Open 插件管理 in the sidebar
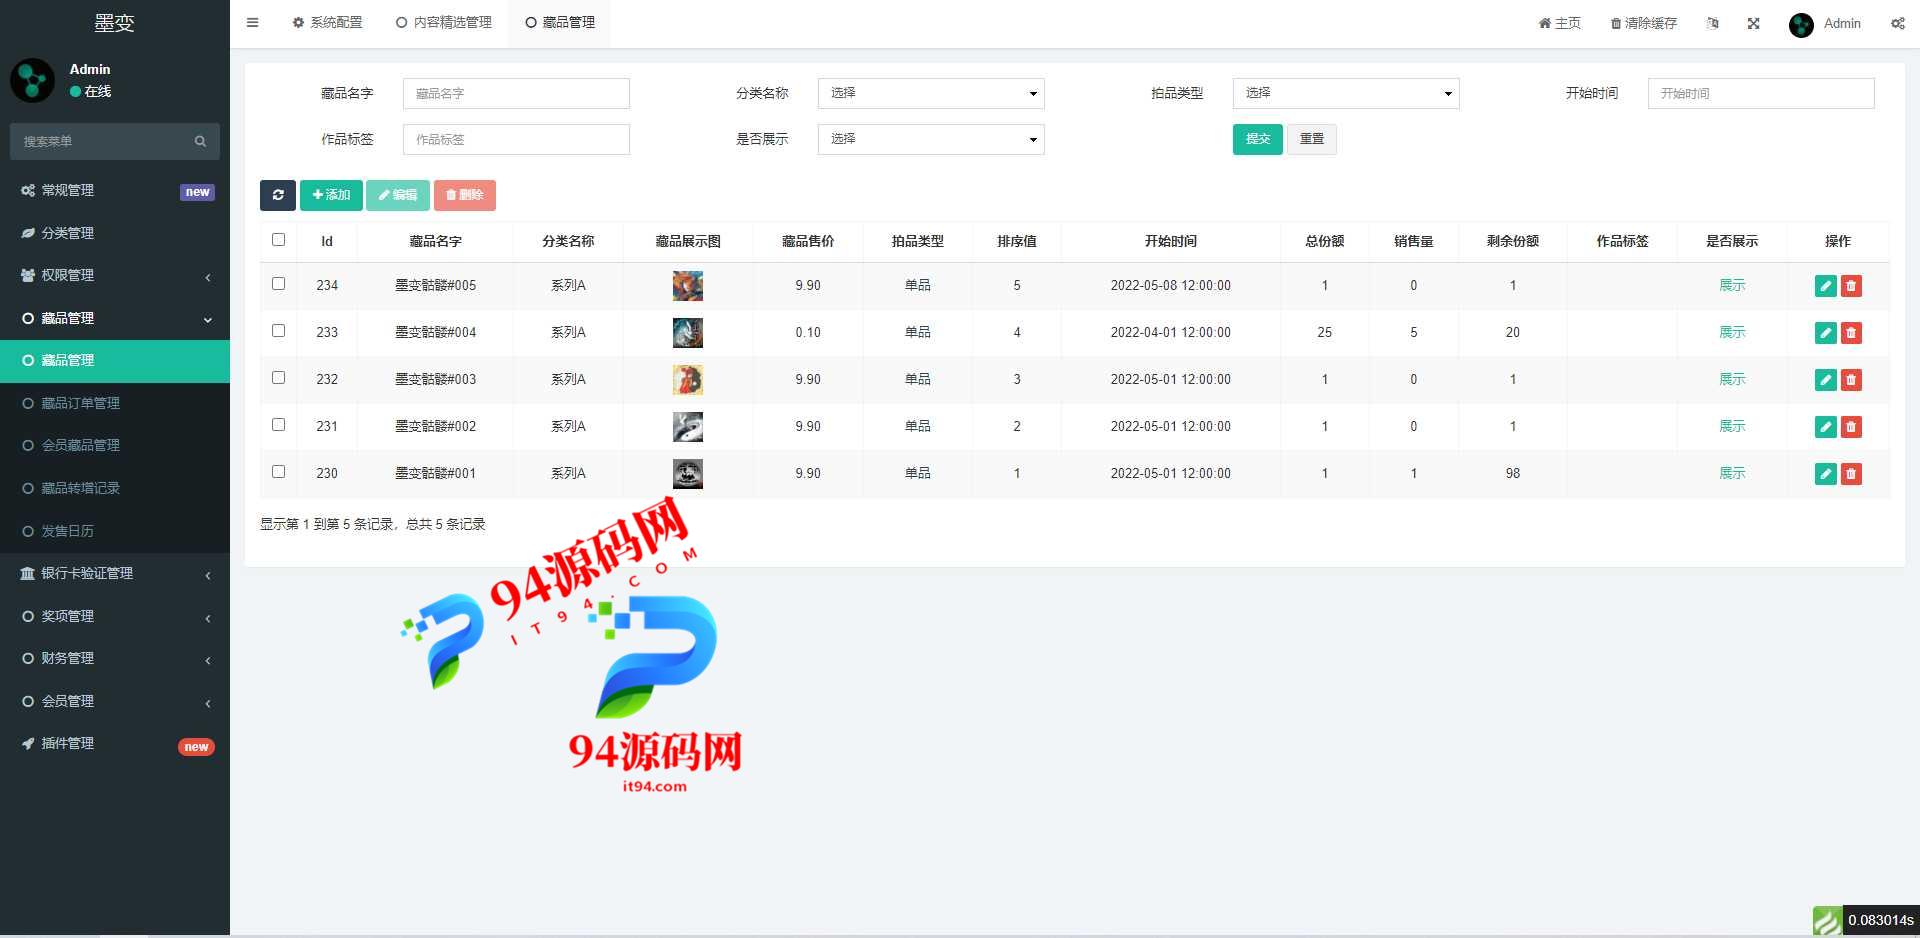 click(115, 743)
